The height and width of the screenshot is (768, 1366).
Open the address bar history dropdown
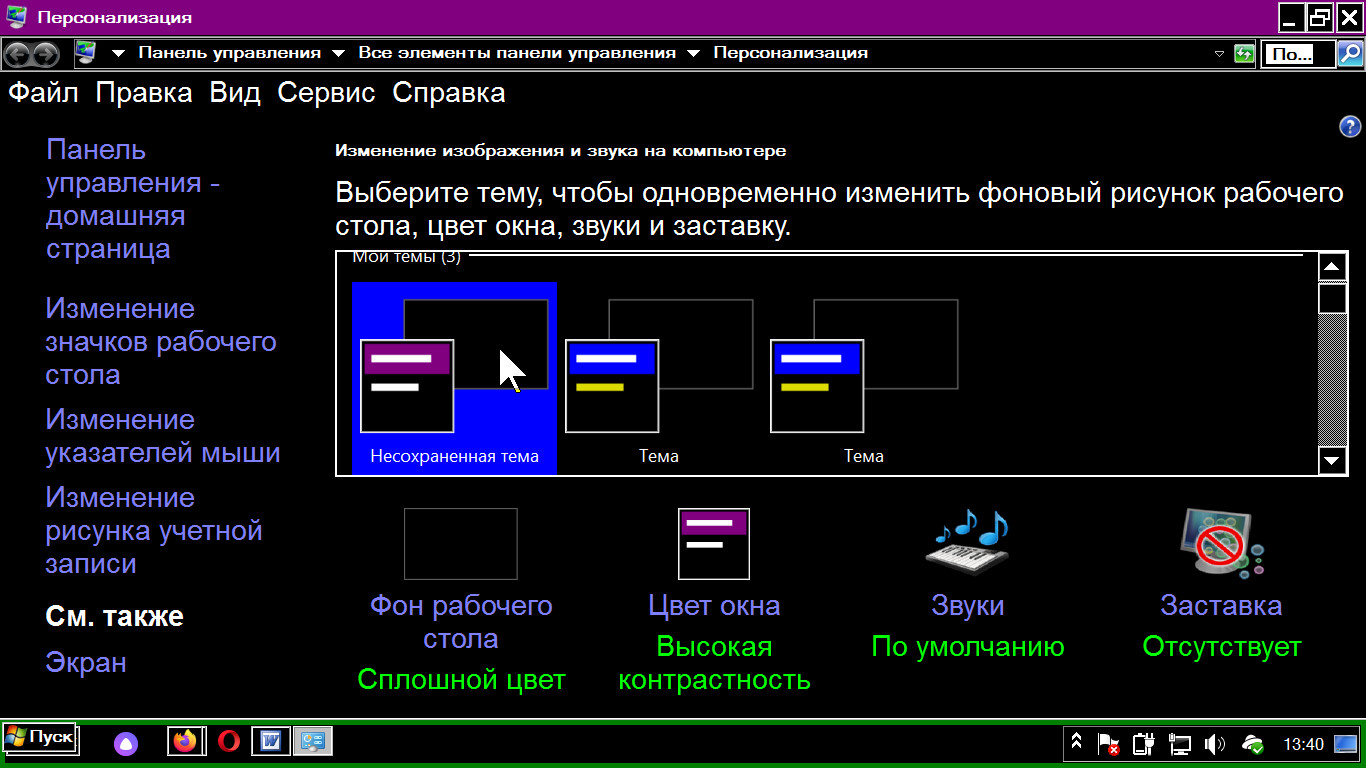pyautogui.click(x=1218, y=53)
